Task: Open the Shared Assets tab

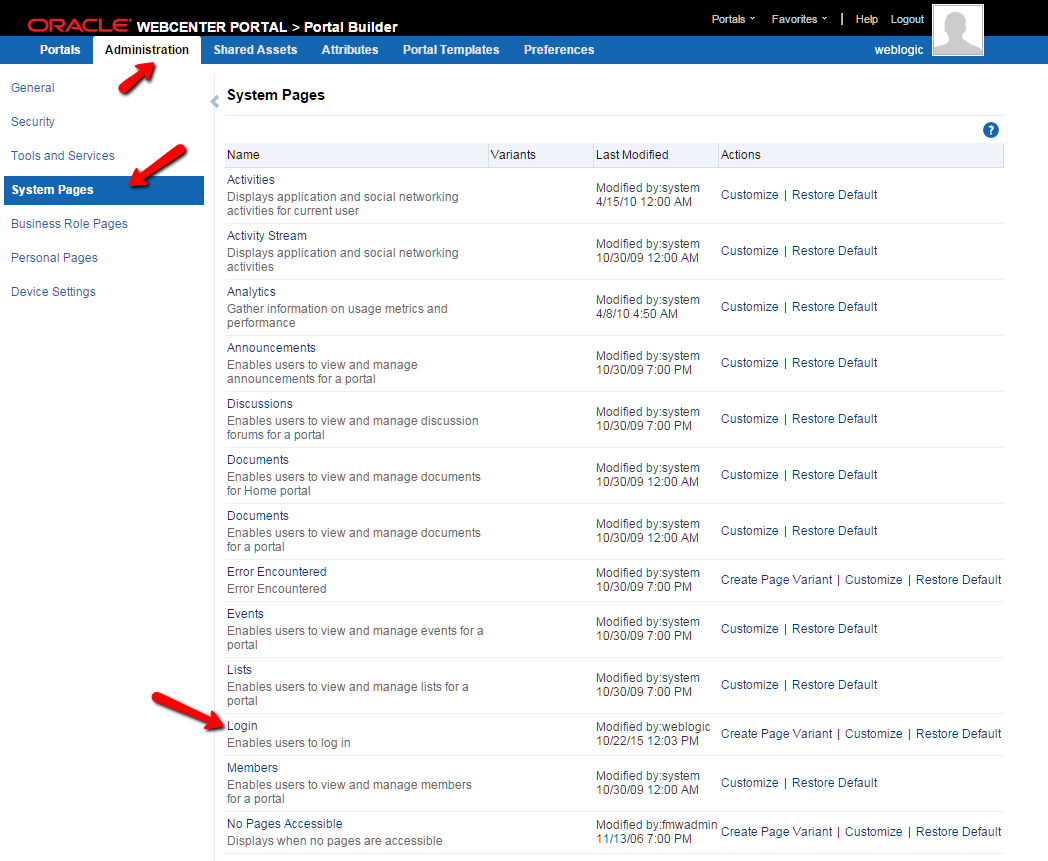Action: coord(255,49)
